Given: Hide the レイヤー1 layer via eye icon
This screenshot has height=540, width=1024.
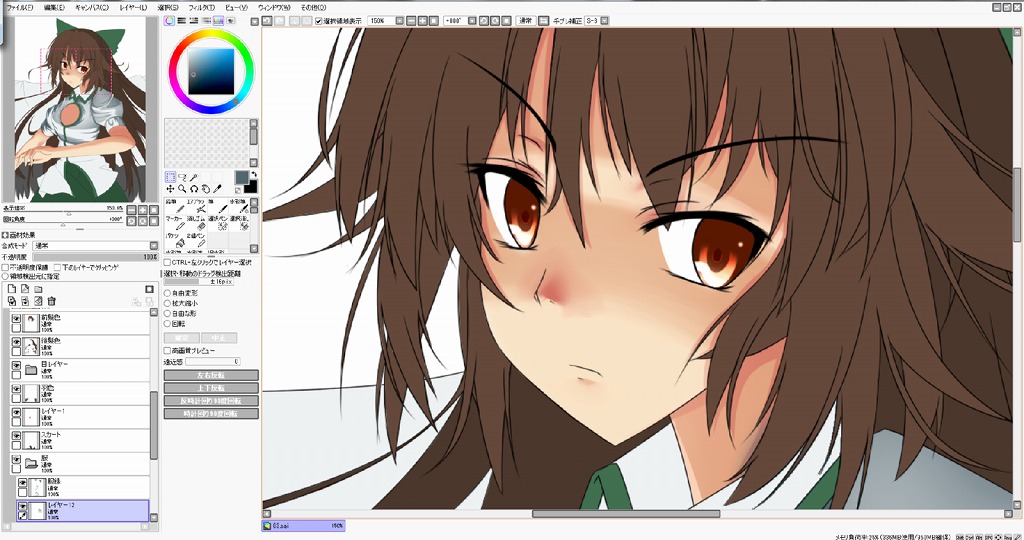Looking at the screenshot, I should tap(16, 413).
